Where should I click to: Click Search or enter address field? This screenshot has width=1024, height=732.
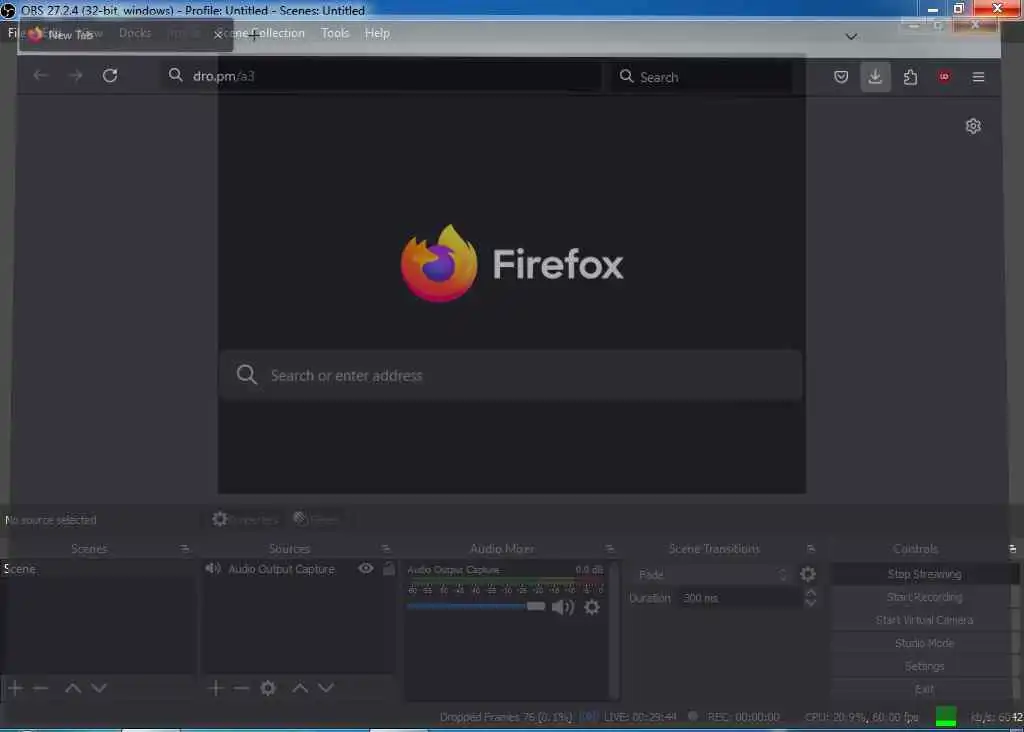[x=511, y=375]
